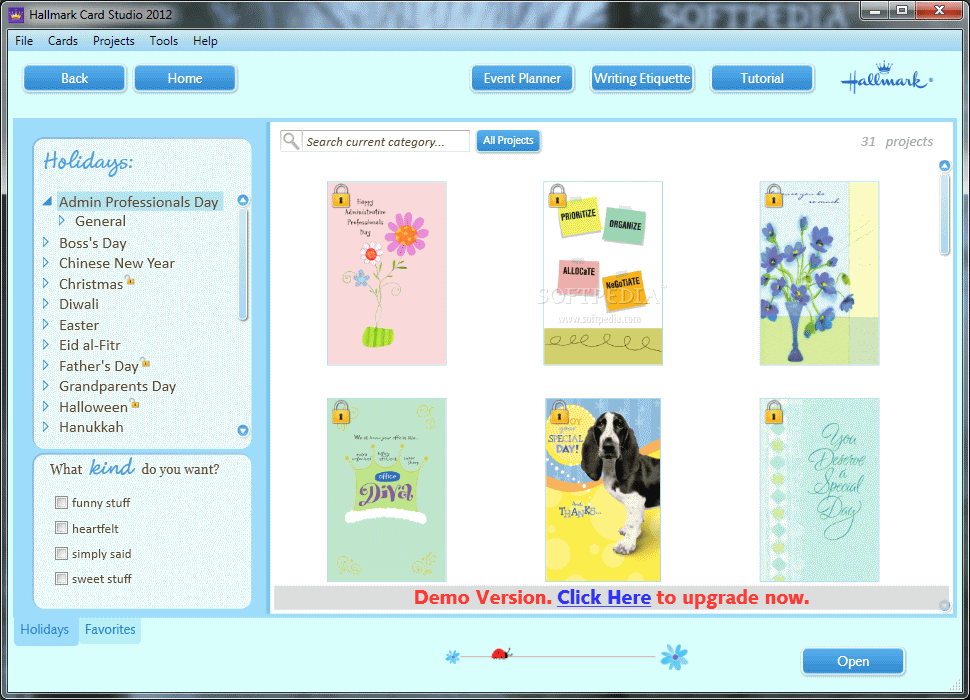The width and height of the screenshot is (970, 700).
Task: Select the blue flowers in vase card
Action: pyautogui.click(x=820, y=273)
